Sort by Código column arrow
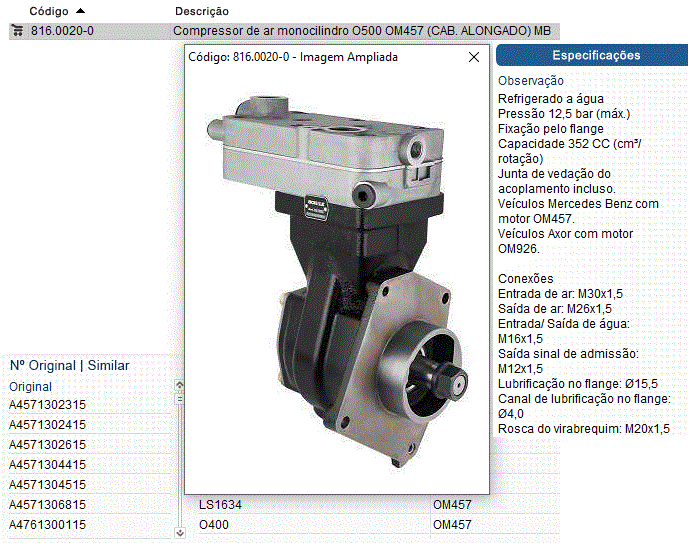 point(81,11)
